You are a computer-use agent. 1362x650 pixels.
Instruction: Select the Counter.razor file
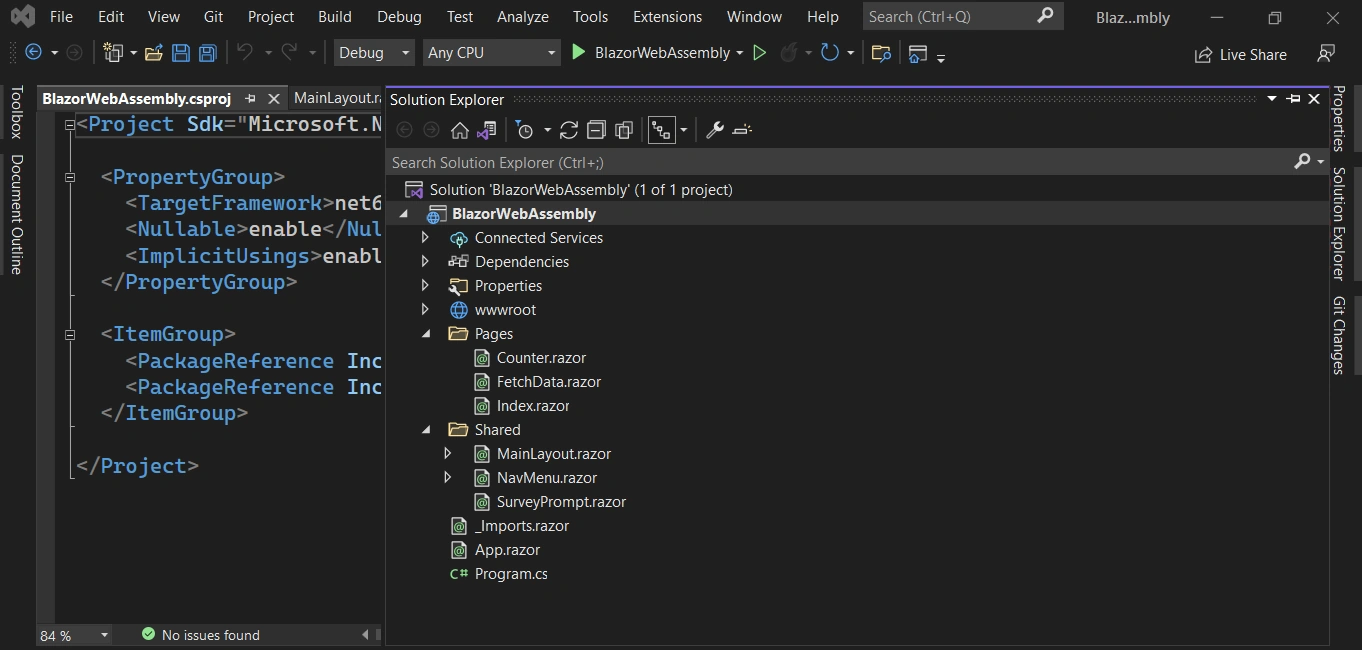[x=541, y=358]
